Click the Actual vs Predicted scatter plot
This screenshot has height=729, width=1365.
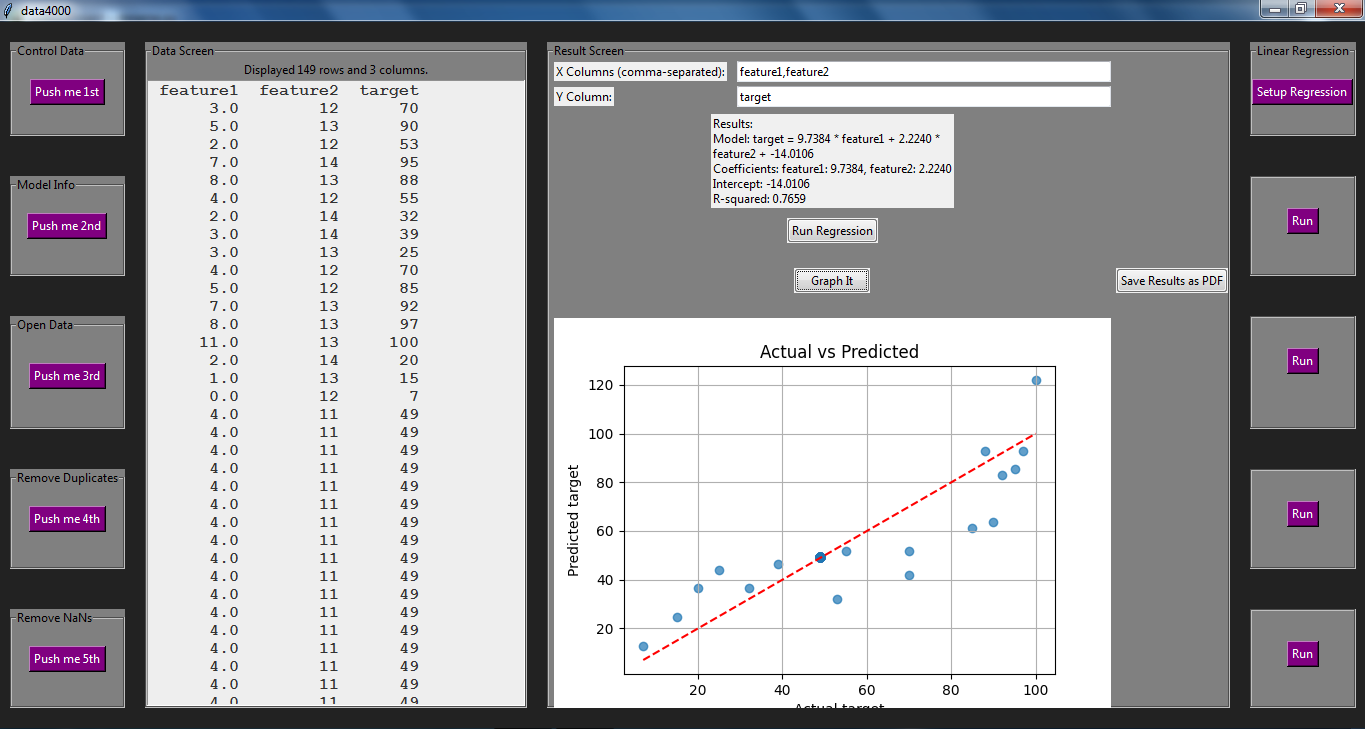click(838, 520)
